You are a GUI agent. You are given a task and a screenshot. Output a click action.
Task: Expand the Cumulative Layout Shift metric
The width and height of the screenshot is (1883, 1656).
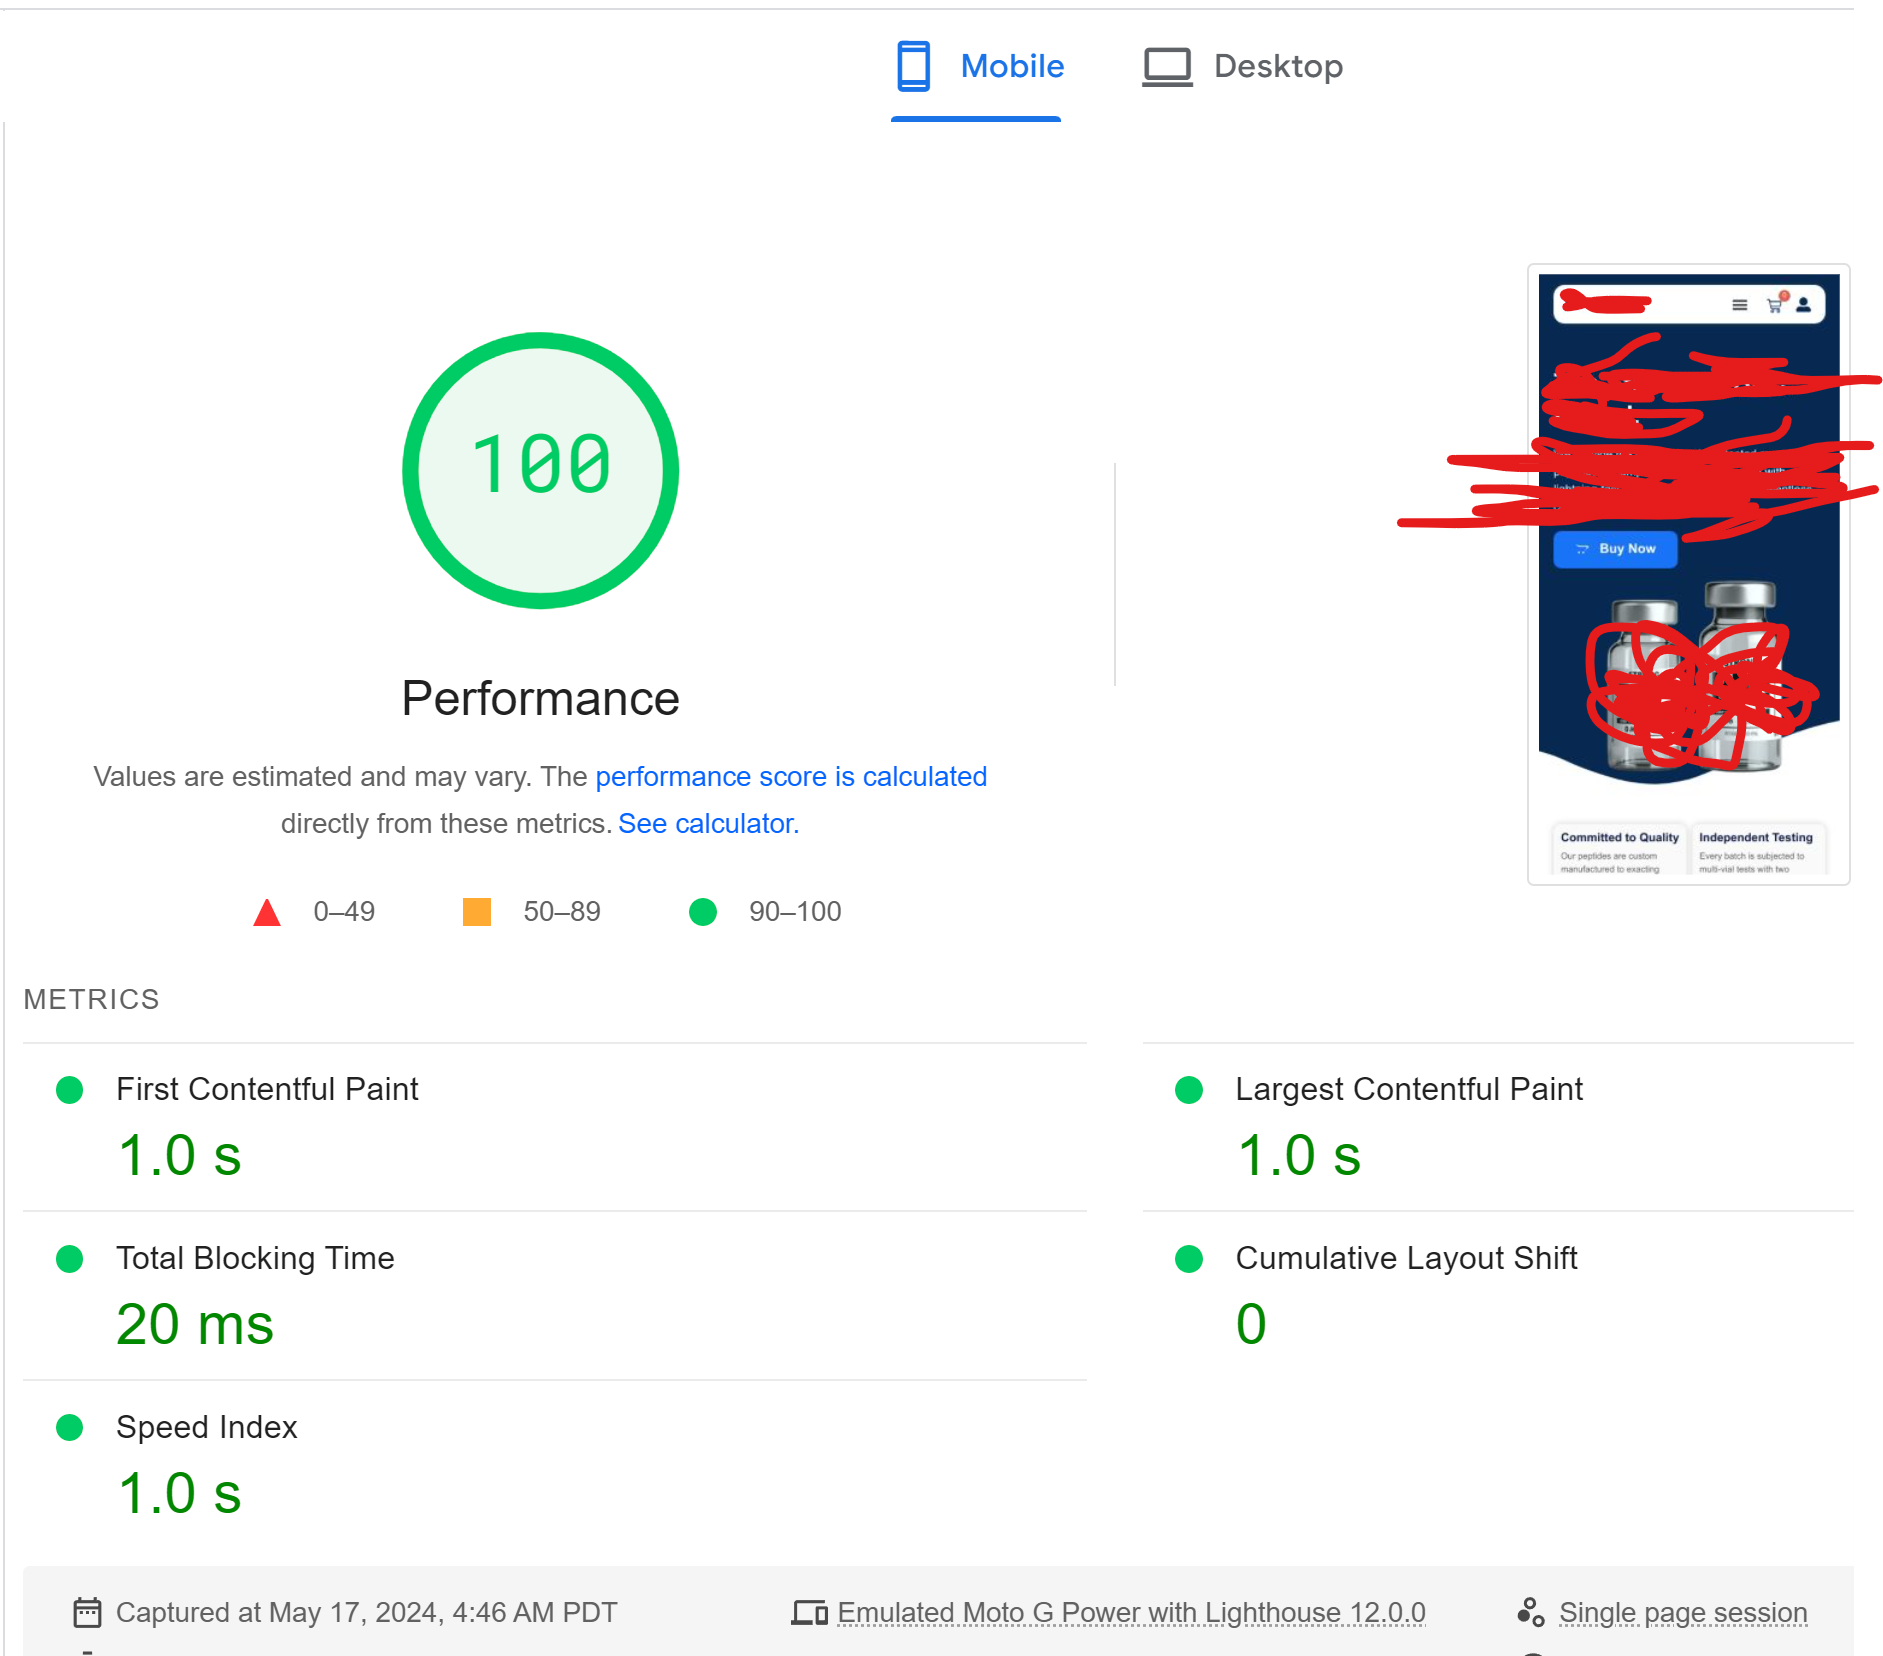(1405, 1258)
